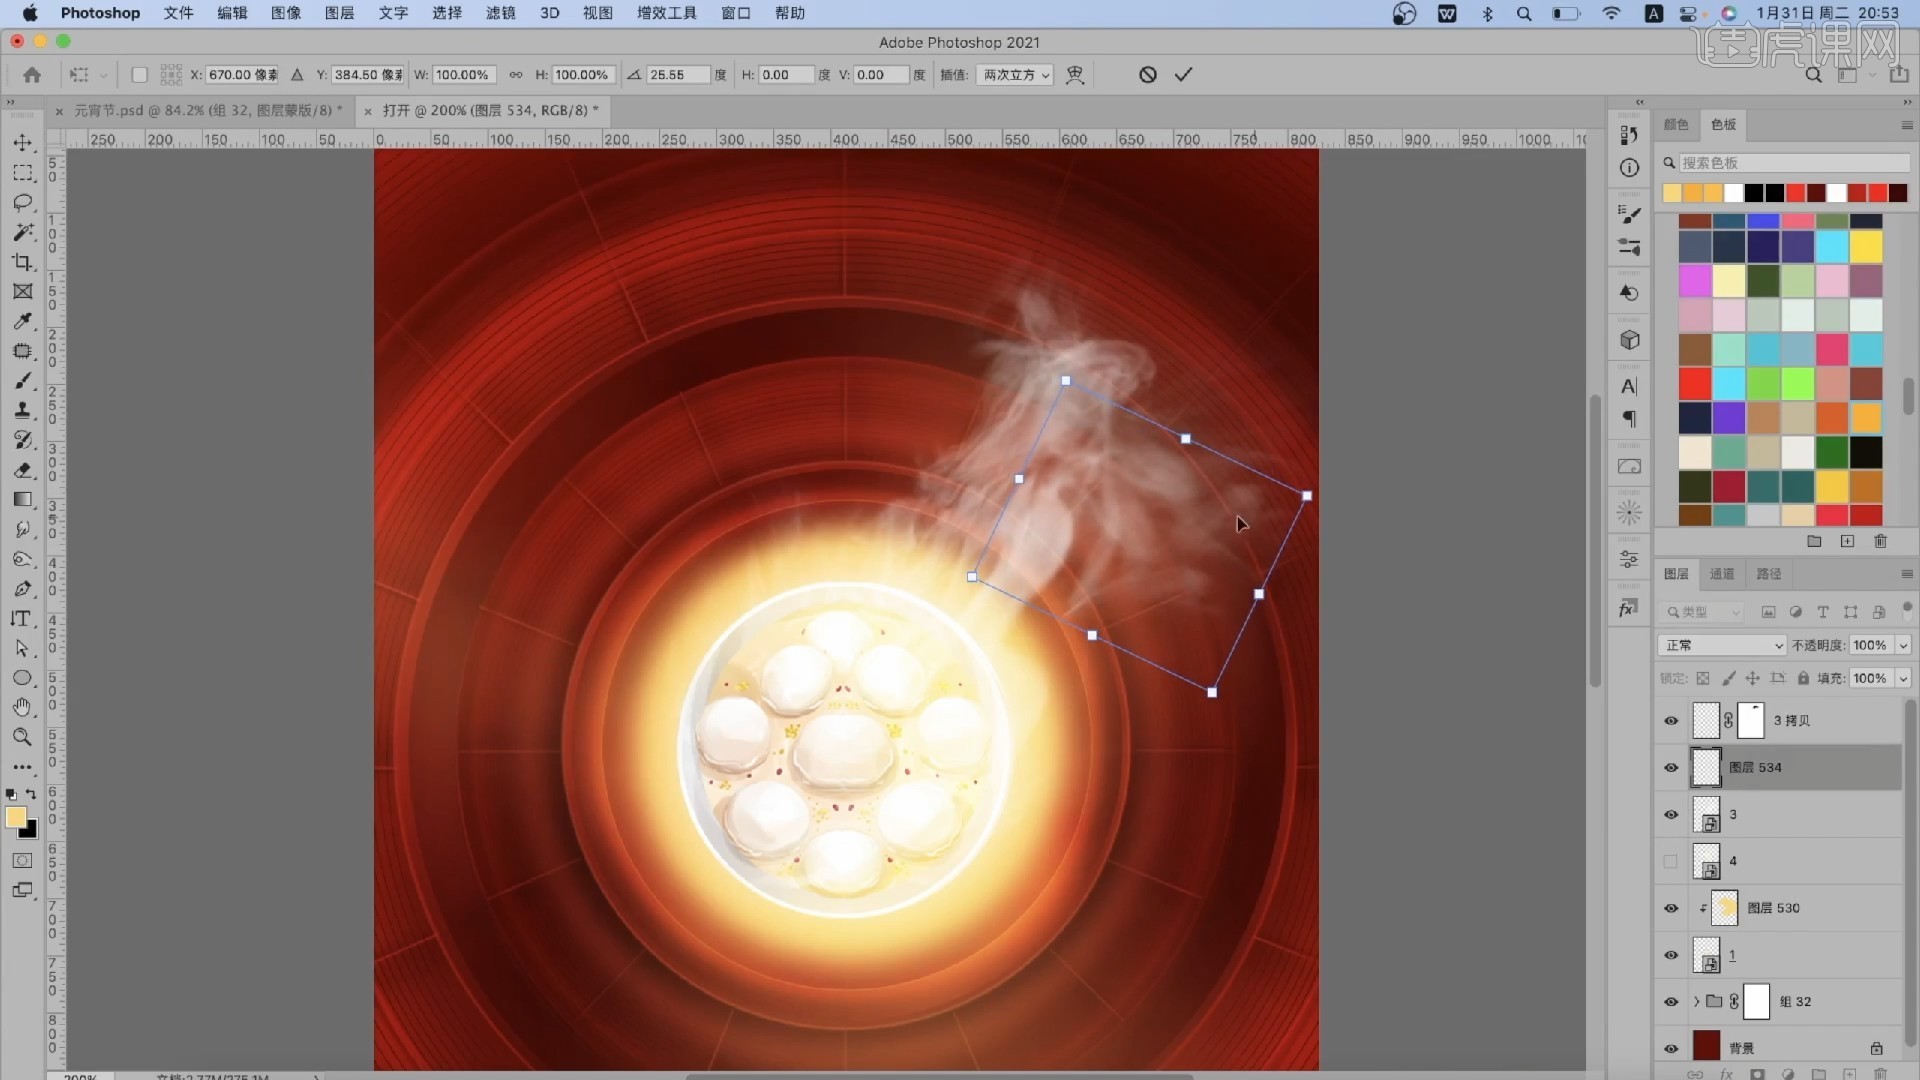Viewport: 1920px width, 1080px height.
Task: Switch to the 路径 tab
Action: coord(1769,574)
